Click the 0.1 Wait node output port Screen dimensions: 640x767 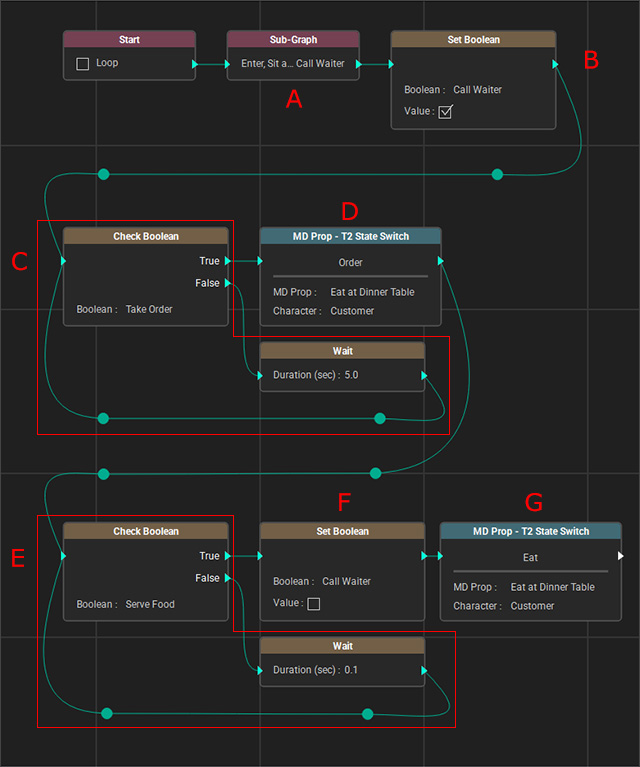coord(424,670)
